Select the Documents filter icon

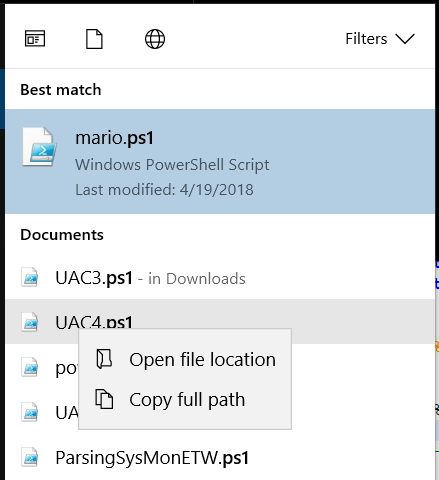(94, 39)
